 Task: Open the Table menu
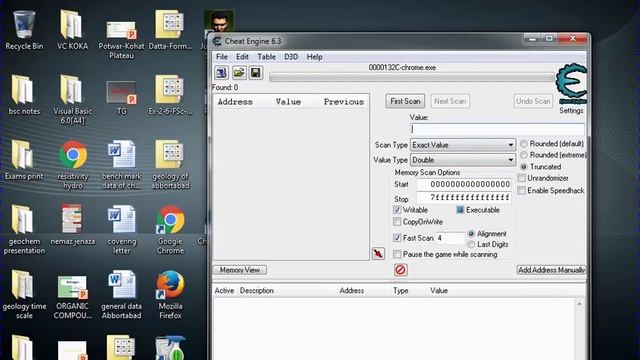pyautogui.click(x=267, y=57)
